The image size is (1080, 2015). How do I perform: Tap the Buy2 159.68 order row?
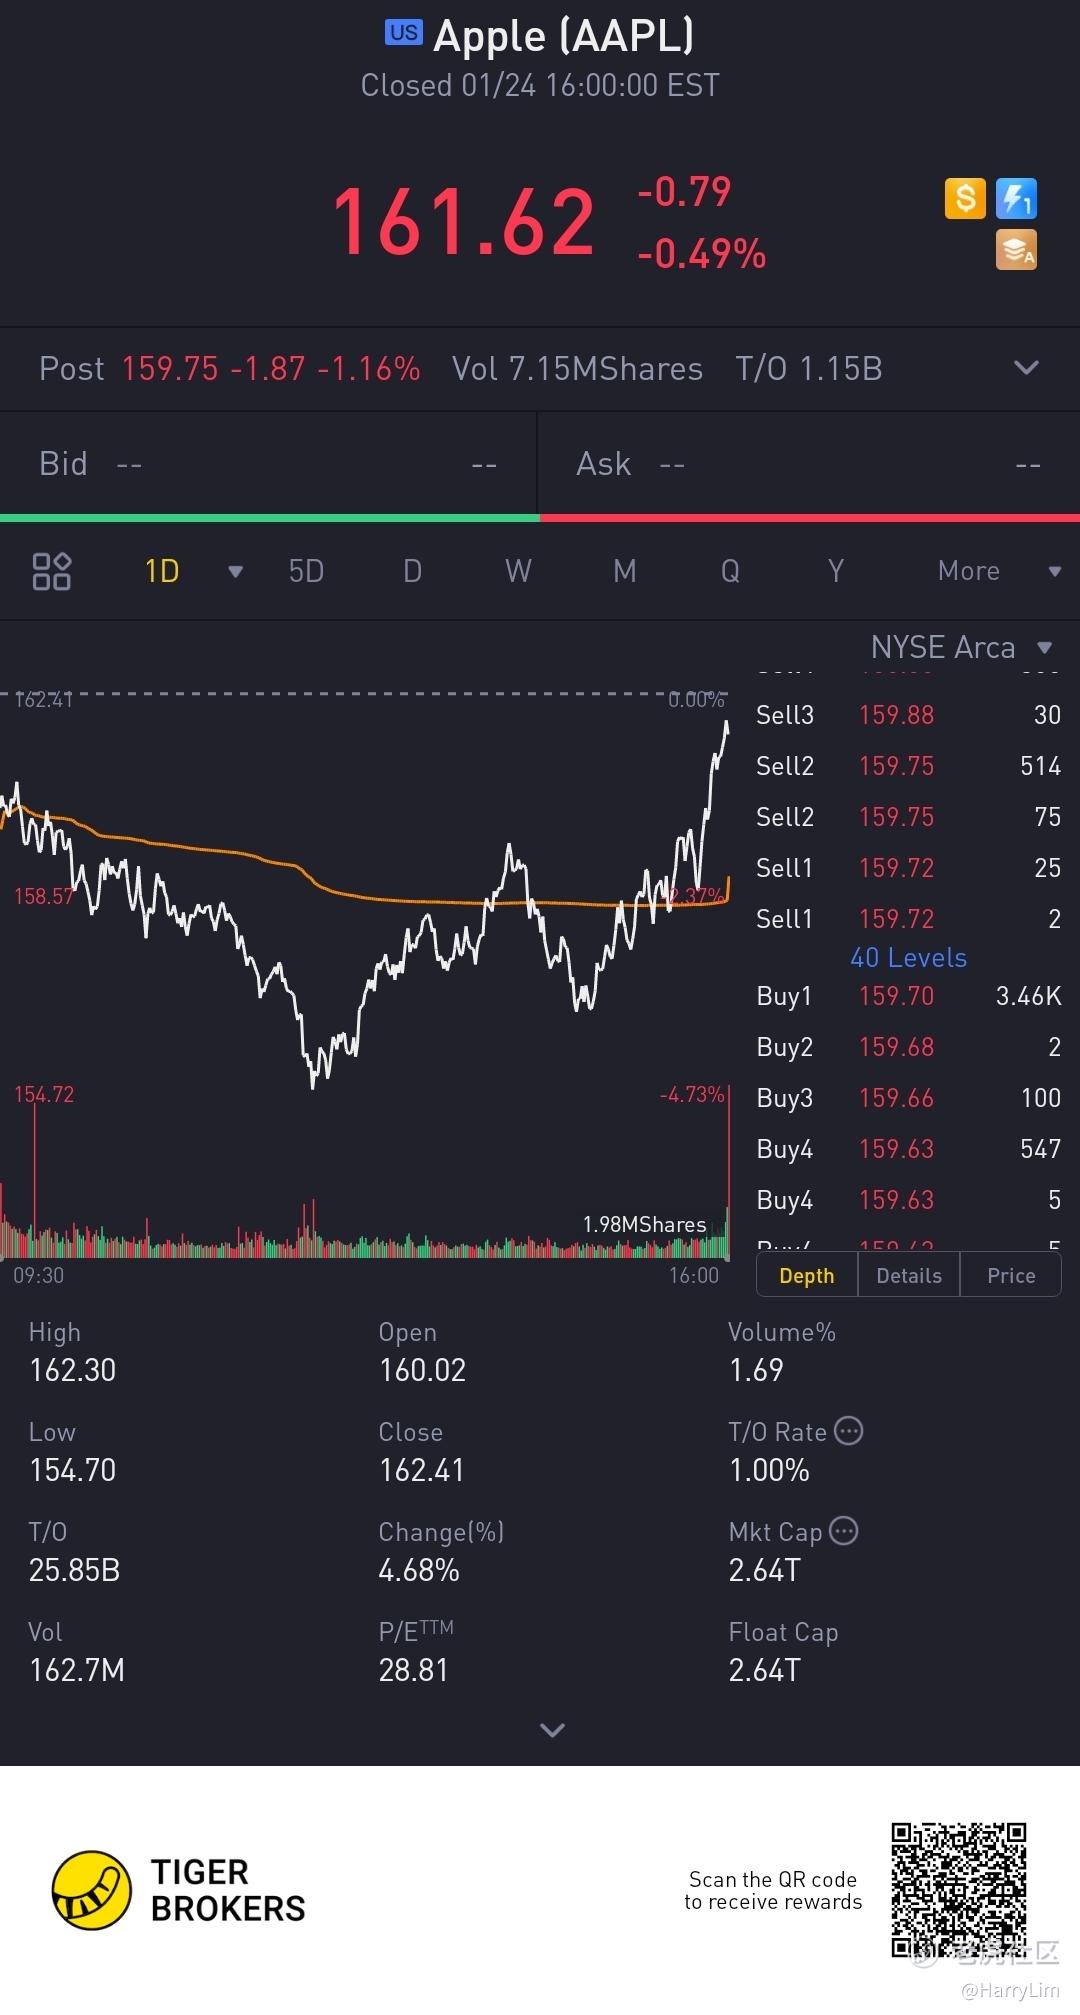pos(908,1047)
